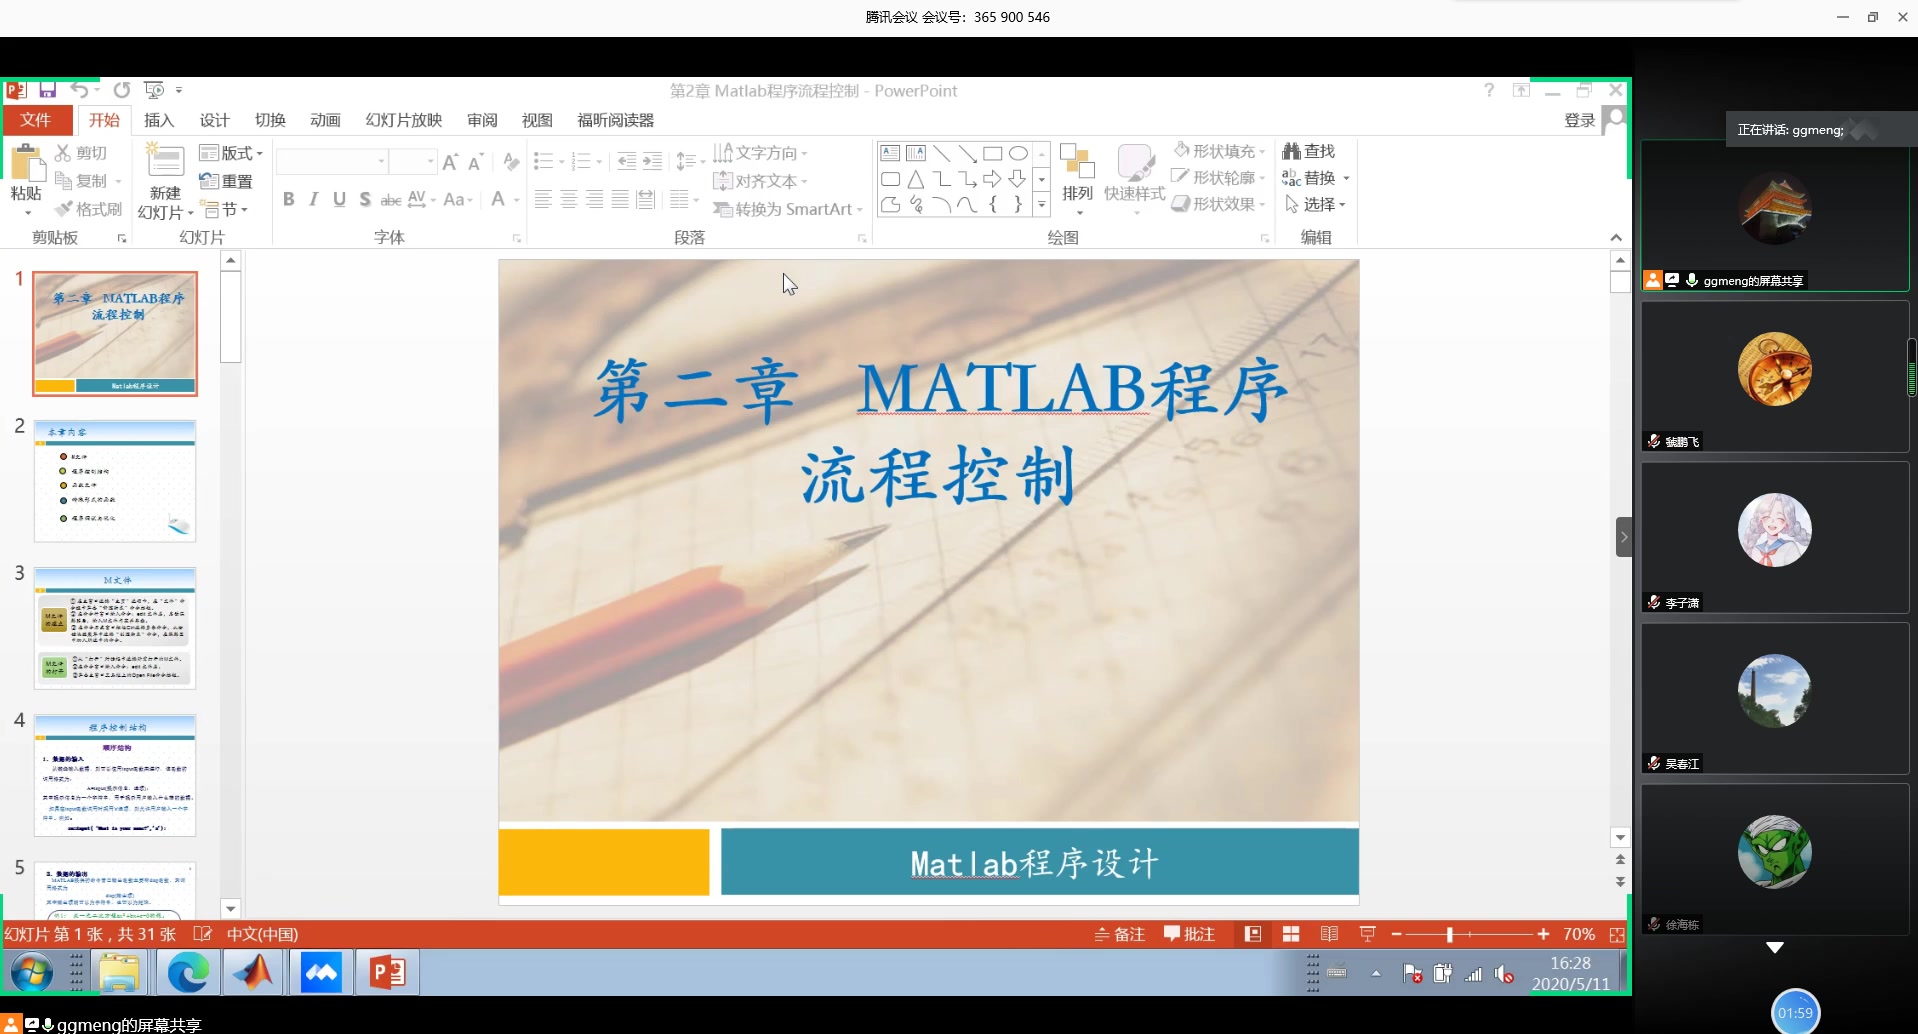1918x1034 pixels.
Task: Select slide 4 thumbnail
Action: pyautogui.click(x=115, y=775)
